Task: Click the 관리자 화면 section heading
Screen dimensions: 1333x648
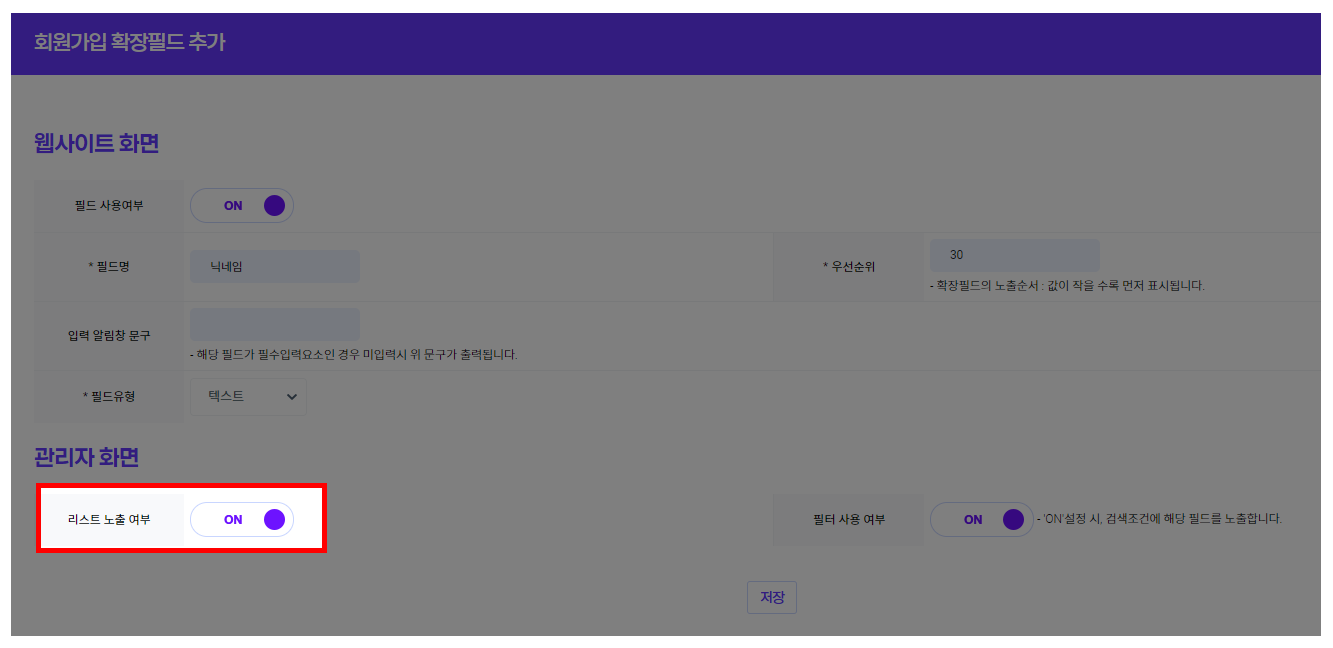Action: pyautogui.click(x=86, y=458)
